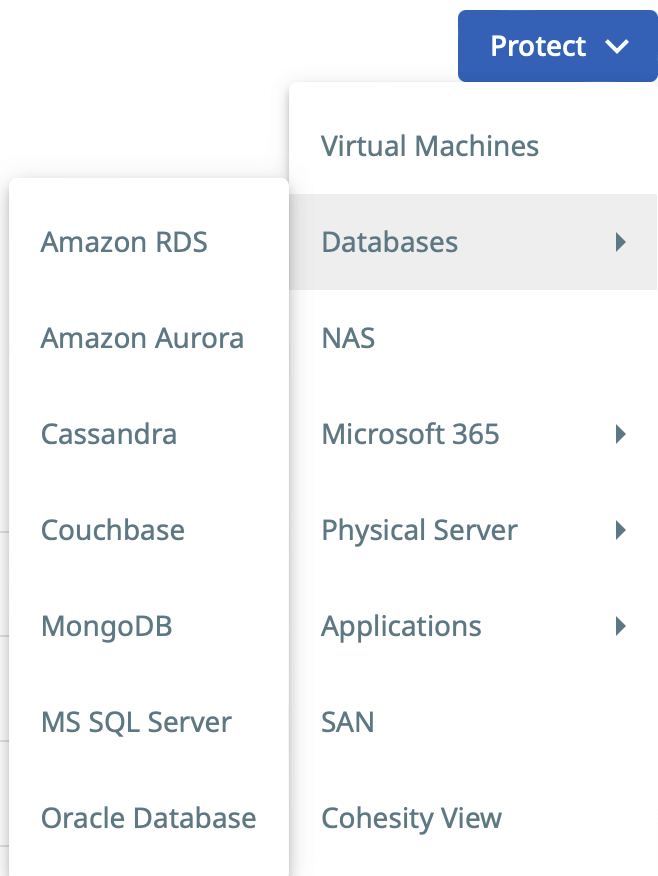The height and width of the screenshot is (876, 658).
Task: Open the Microsoft 365 menu entry
Action: pyautogui.click(x=410, y=434)
